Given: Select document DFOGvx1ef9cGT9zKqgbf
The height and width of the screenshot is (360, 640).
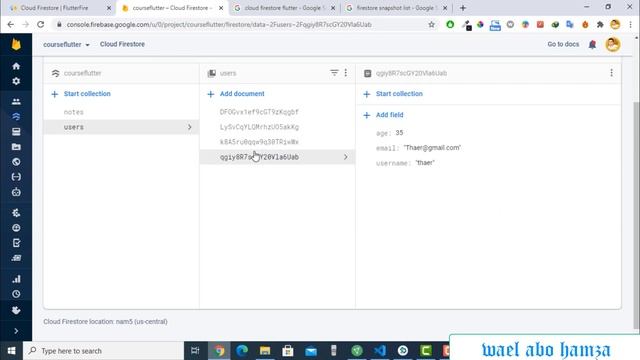Looking at the screenshot, I should [x=259, y=112].
